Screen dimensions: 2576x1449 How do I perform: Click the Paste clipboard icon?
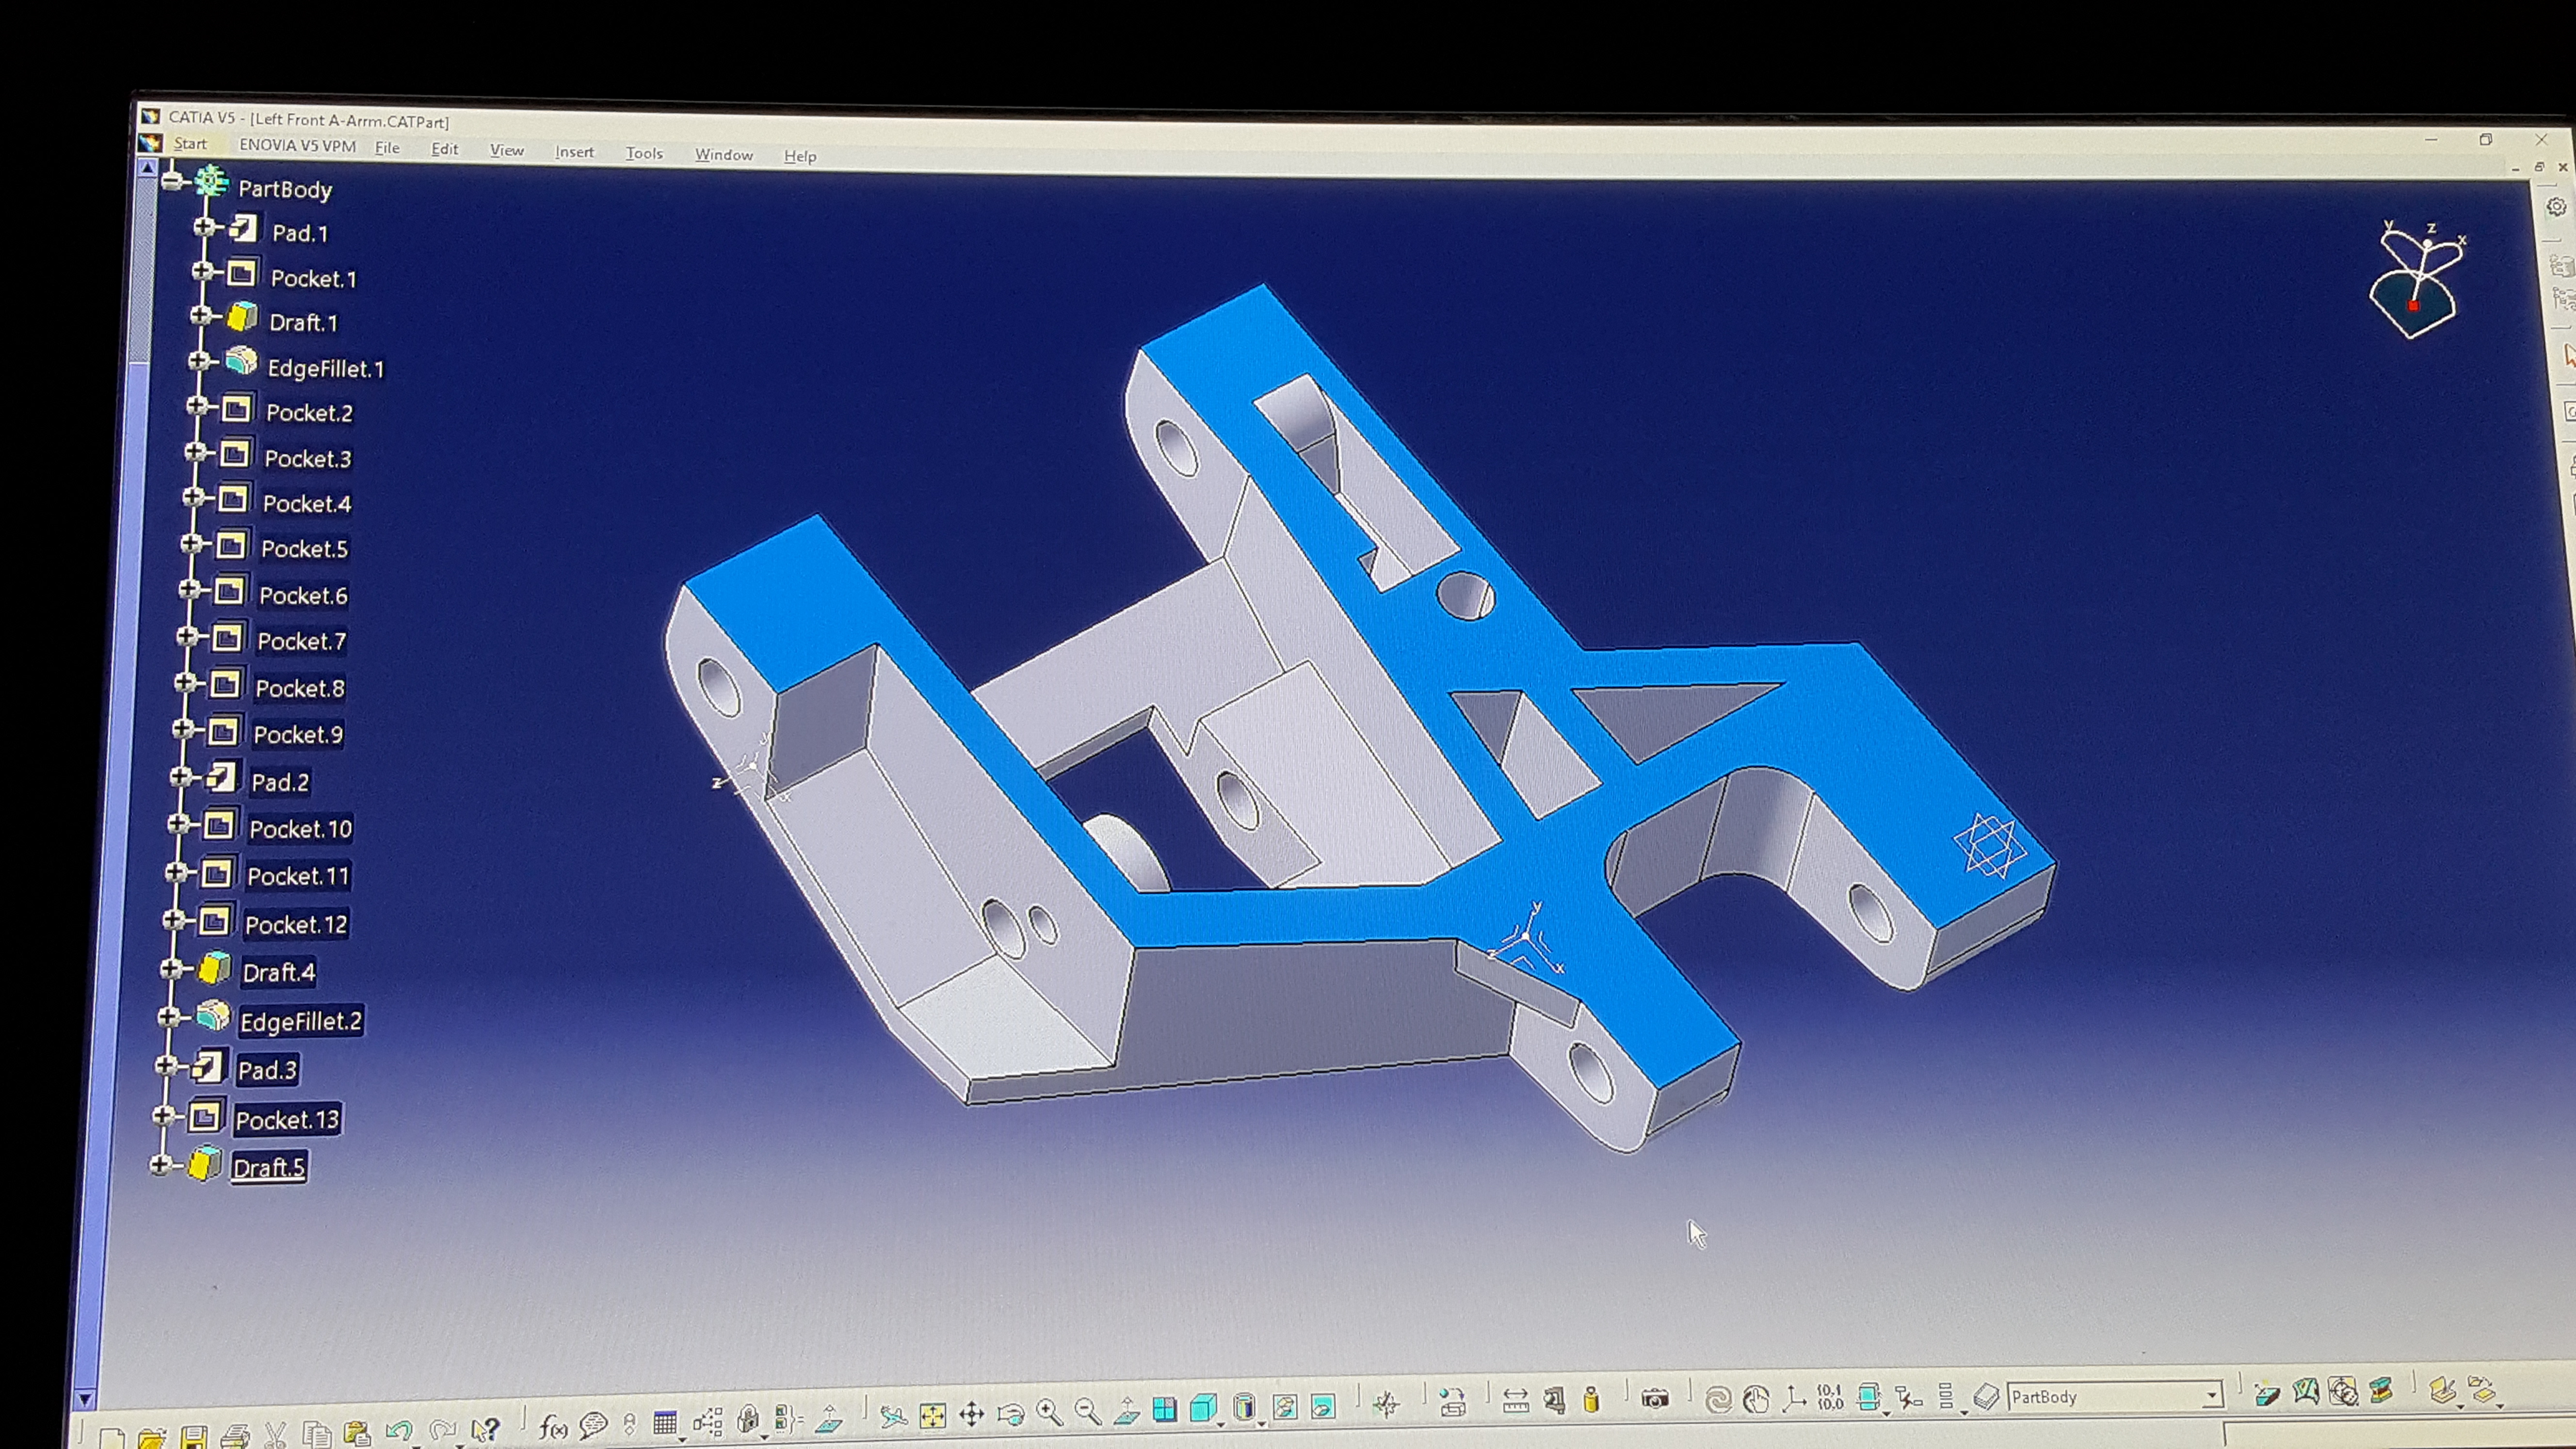[356, 1434]
